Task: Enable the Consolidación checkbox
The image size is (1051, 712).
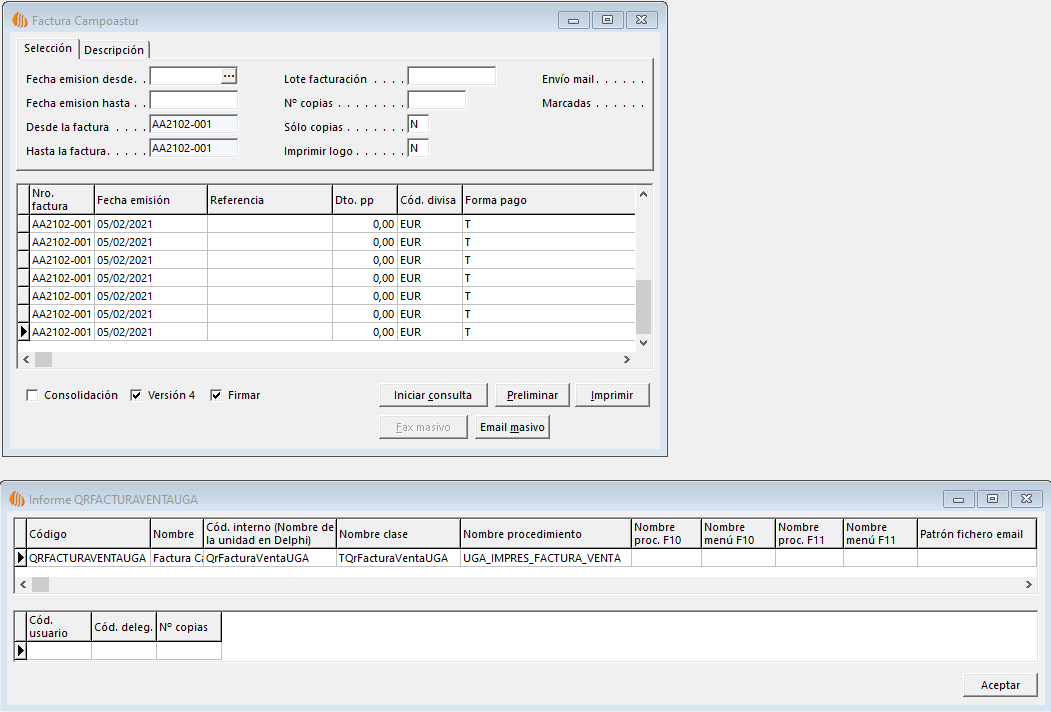Action: (33, 395)
